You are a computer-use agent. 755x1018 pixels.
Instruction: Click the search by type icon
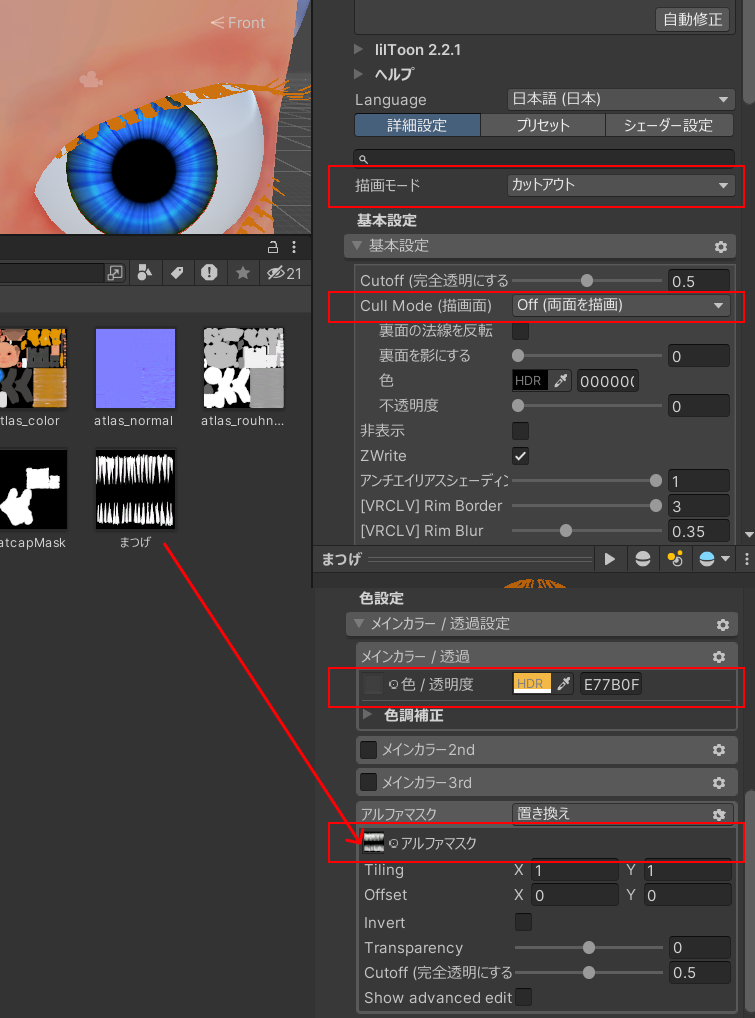[145, 273]
